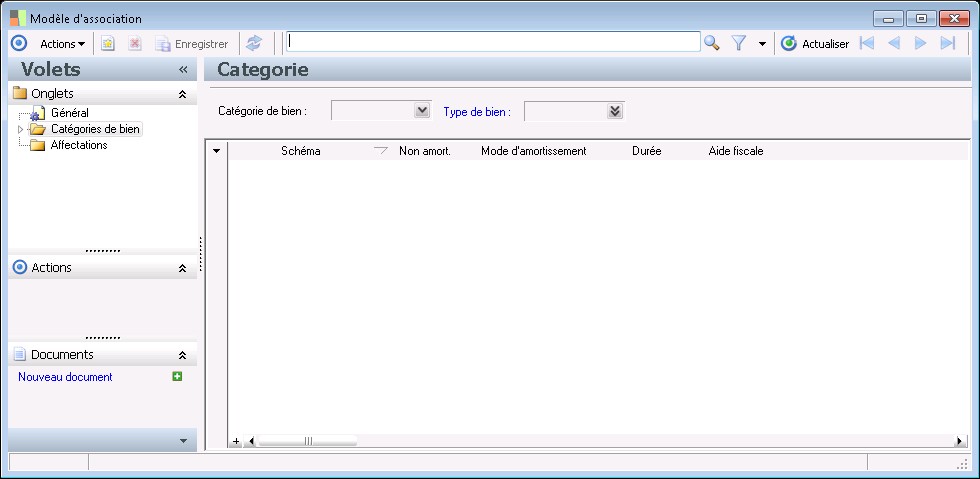
Task: Click the horizontal scrollbar thumb in grid
Action: coord(308,441)
